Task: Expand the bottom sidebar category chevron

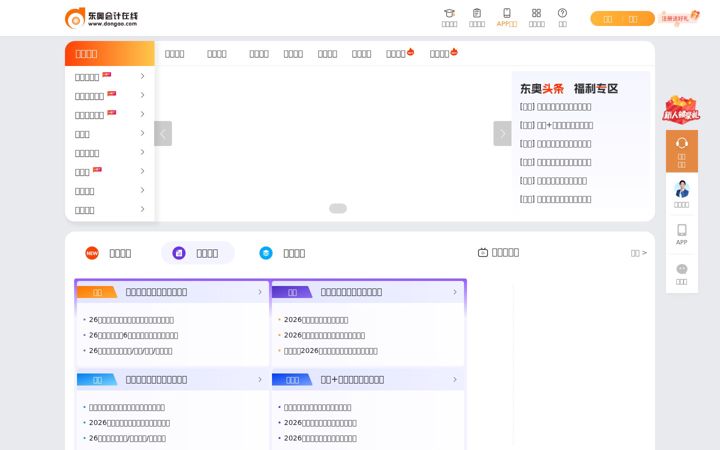Action: pos(142,209)
